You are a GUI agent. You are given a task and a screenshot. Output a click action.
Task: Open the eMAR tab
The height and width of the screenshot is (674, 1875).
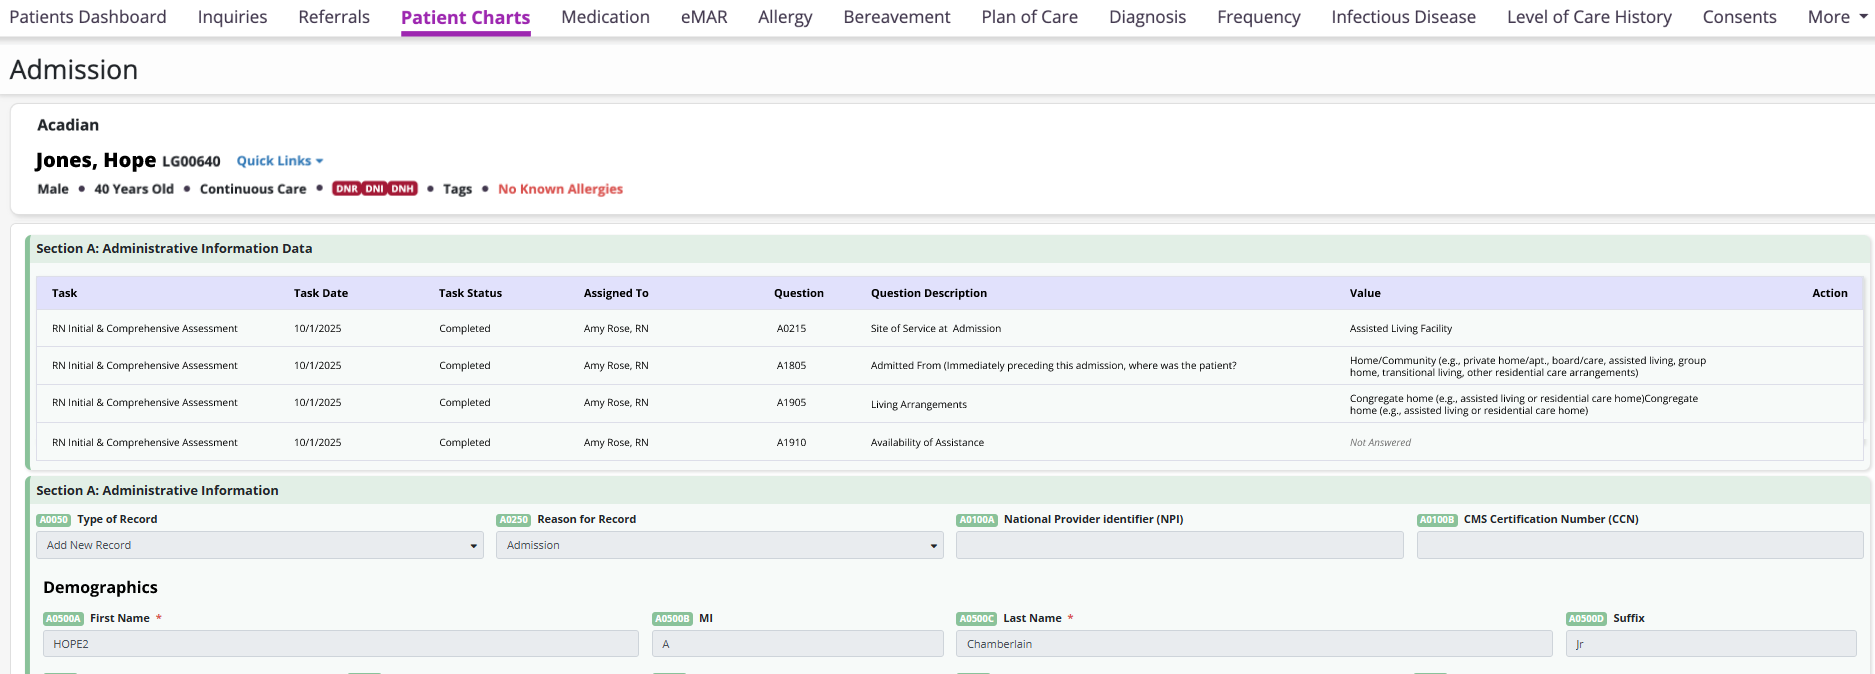704,17
